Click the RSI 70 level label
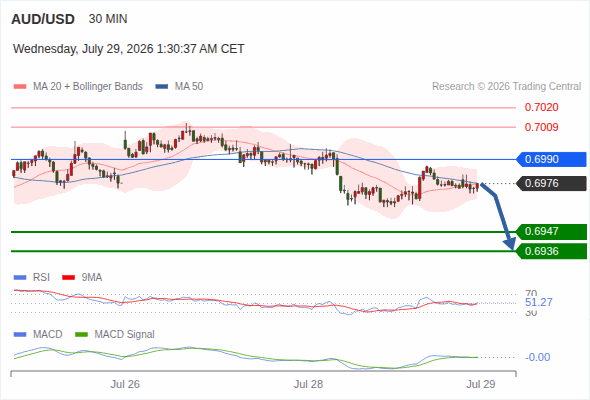 click(531, 293)
